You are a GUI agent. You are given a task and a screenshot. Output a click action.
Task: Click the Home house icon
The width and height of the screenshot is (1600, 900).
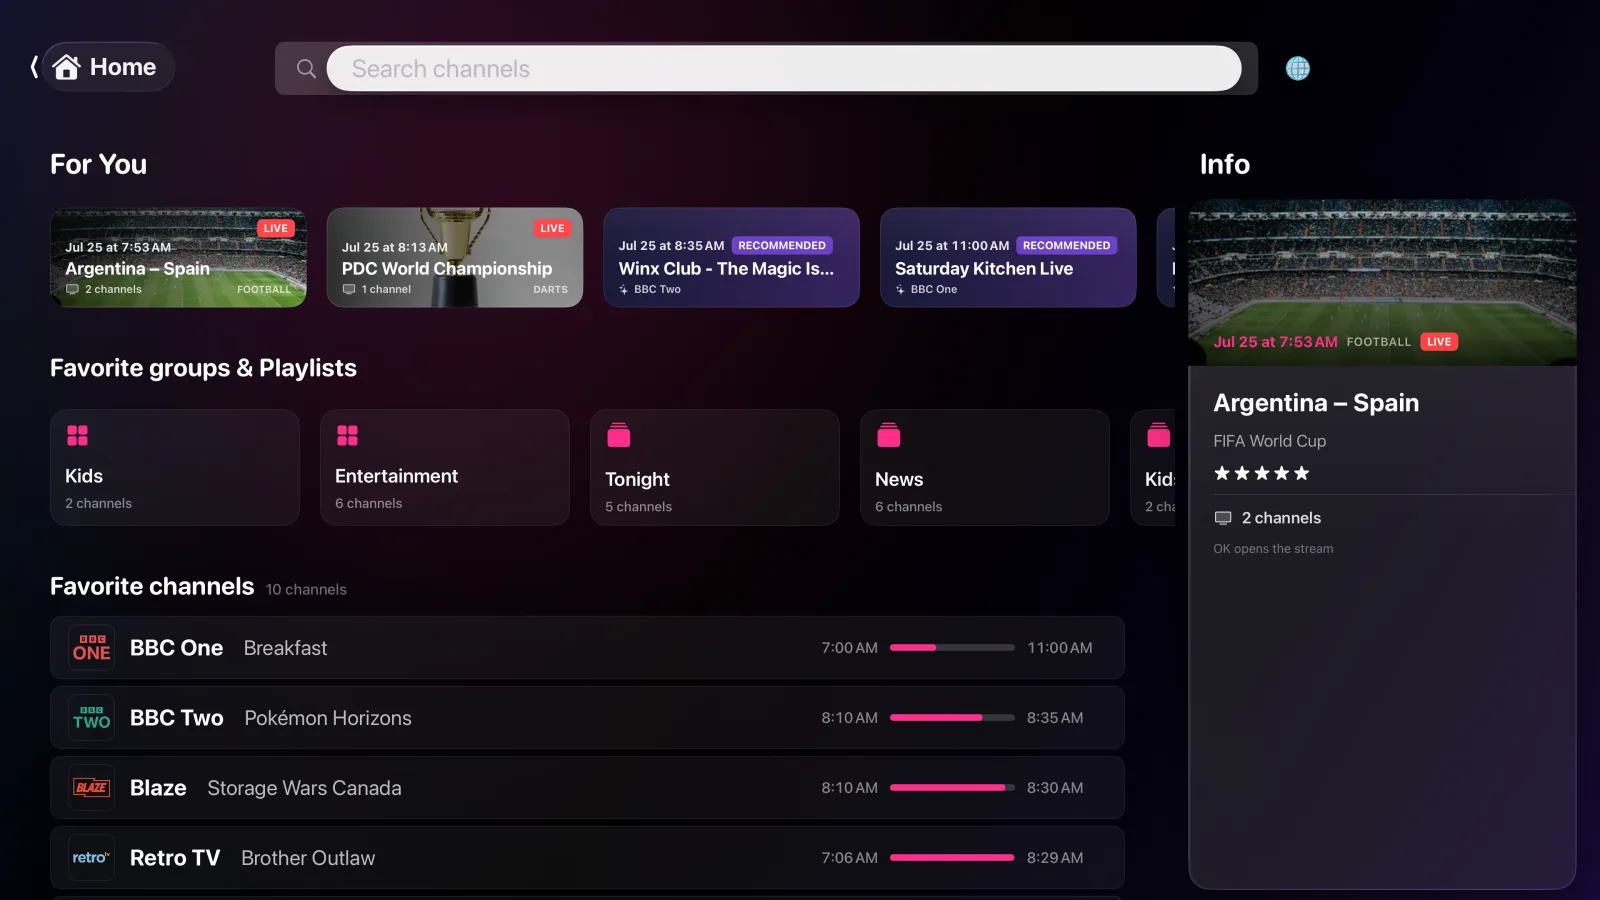coord(67,67)
